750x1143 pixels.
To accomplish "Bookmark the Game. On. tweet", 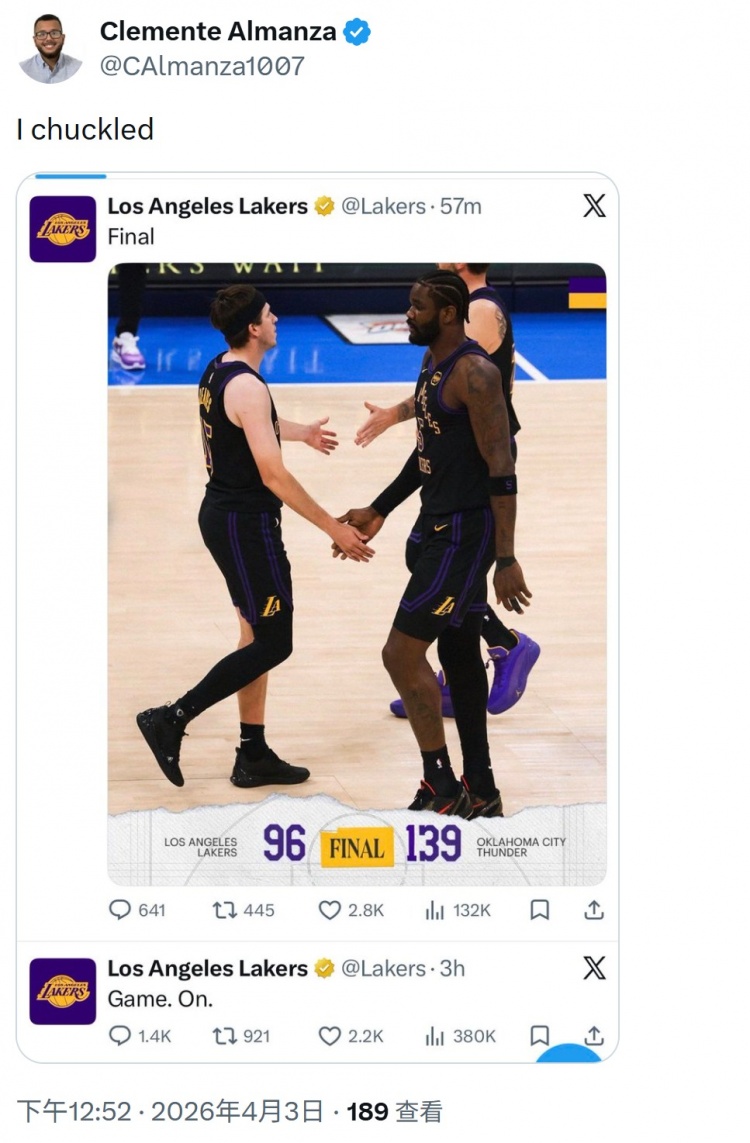I will (x=539, y=1036).
